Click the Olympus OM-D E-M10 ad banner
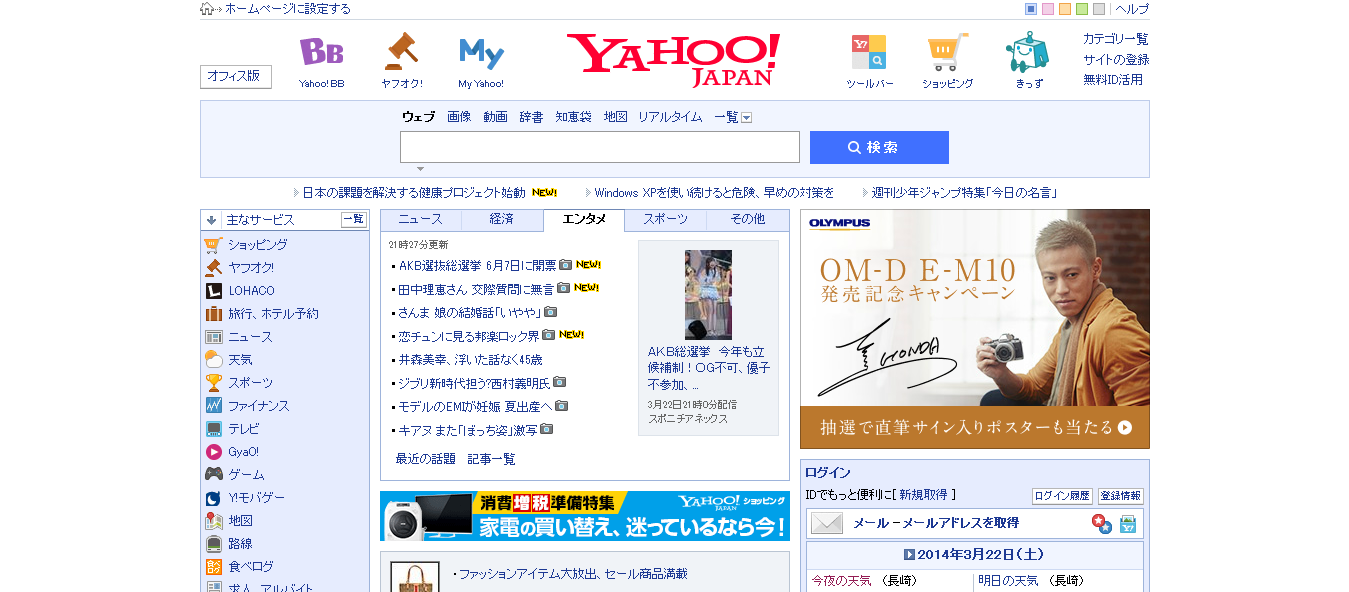1349x592 pixels. point(975,329)
